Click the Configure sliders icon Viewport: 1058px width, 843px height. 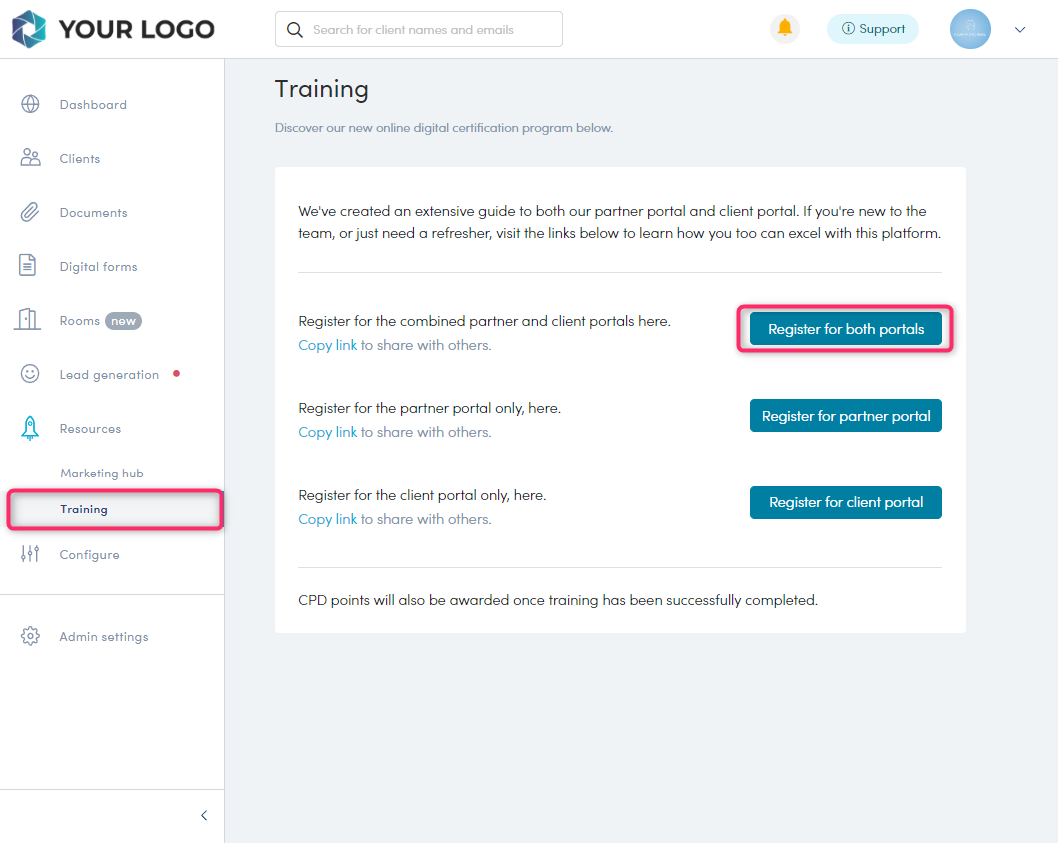[x=30, y=554]
